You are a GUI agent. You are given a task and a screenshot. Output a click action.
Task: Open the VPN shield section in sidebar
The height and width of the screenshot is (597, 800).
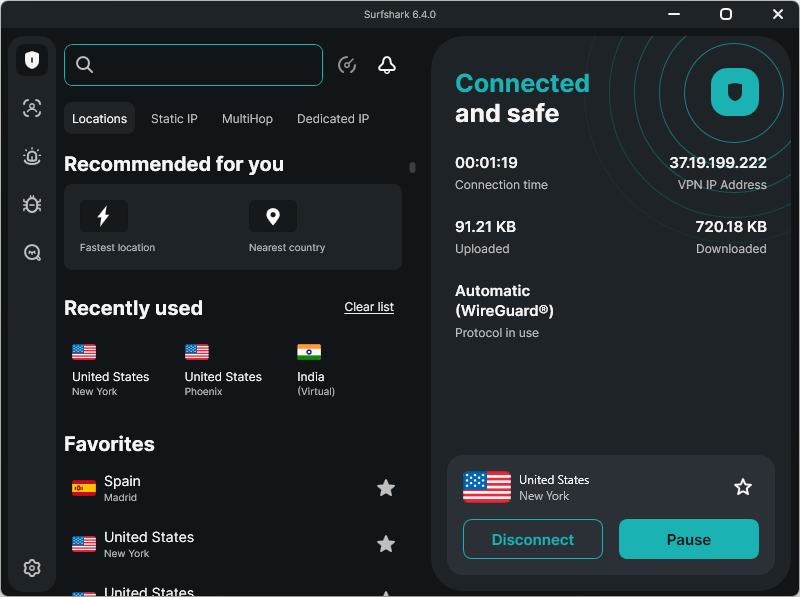(x=32, y=60)
